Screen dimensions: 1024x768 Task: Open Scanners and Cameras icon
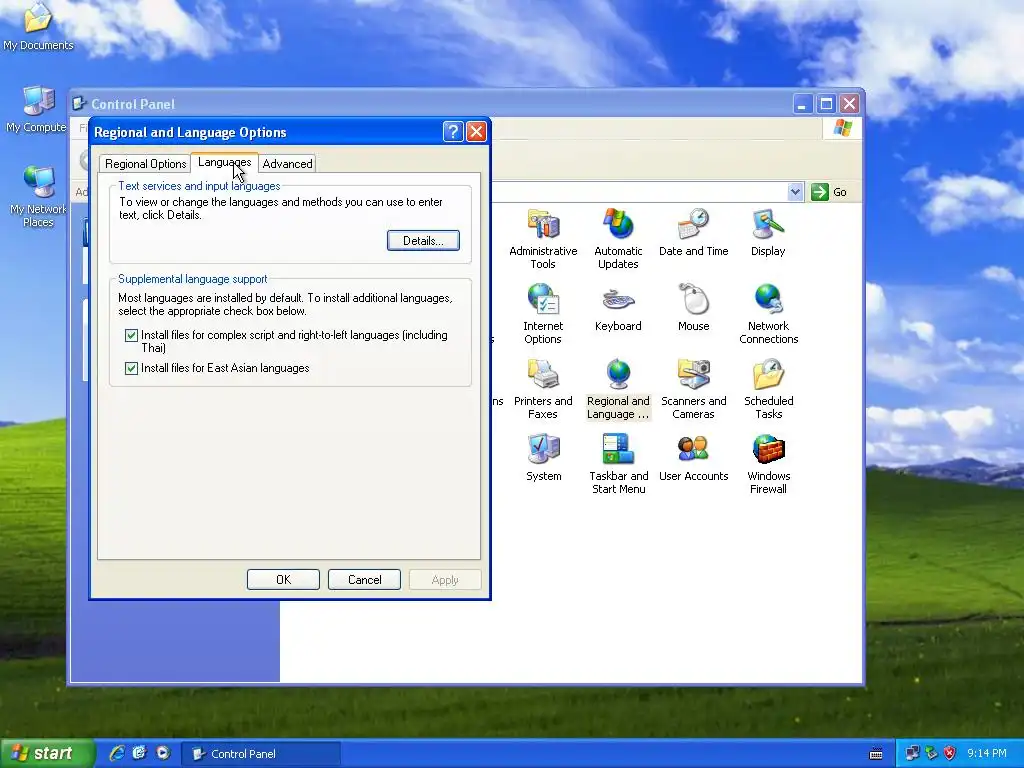click(693, 388)
